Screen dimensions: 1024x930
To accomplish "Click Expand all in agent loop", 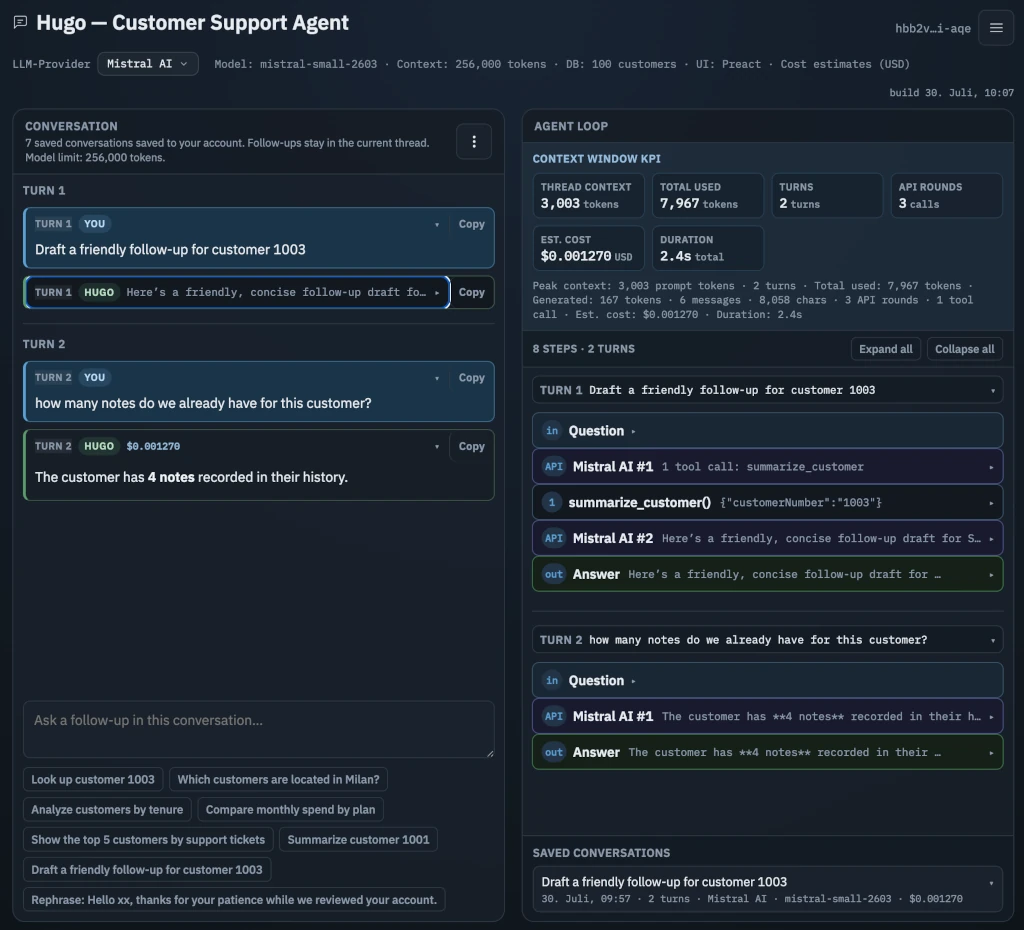I will coord(886,349).
